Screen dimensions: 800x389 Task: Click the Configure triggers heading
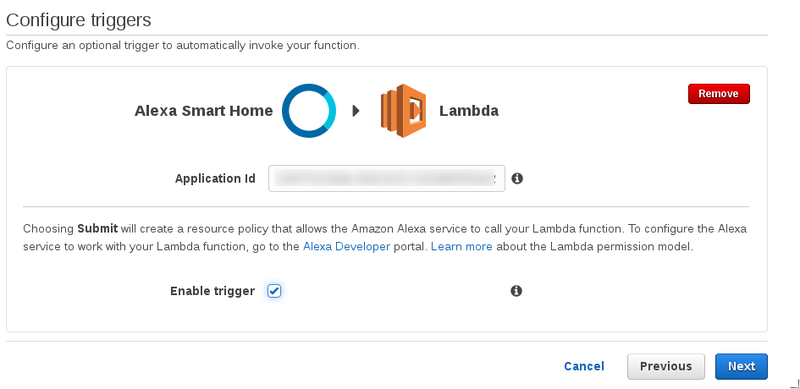point(79,20)
